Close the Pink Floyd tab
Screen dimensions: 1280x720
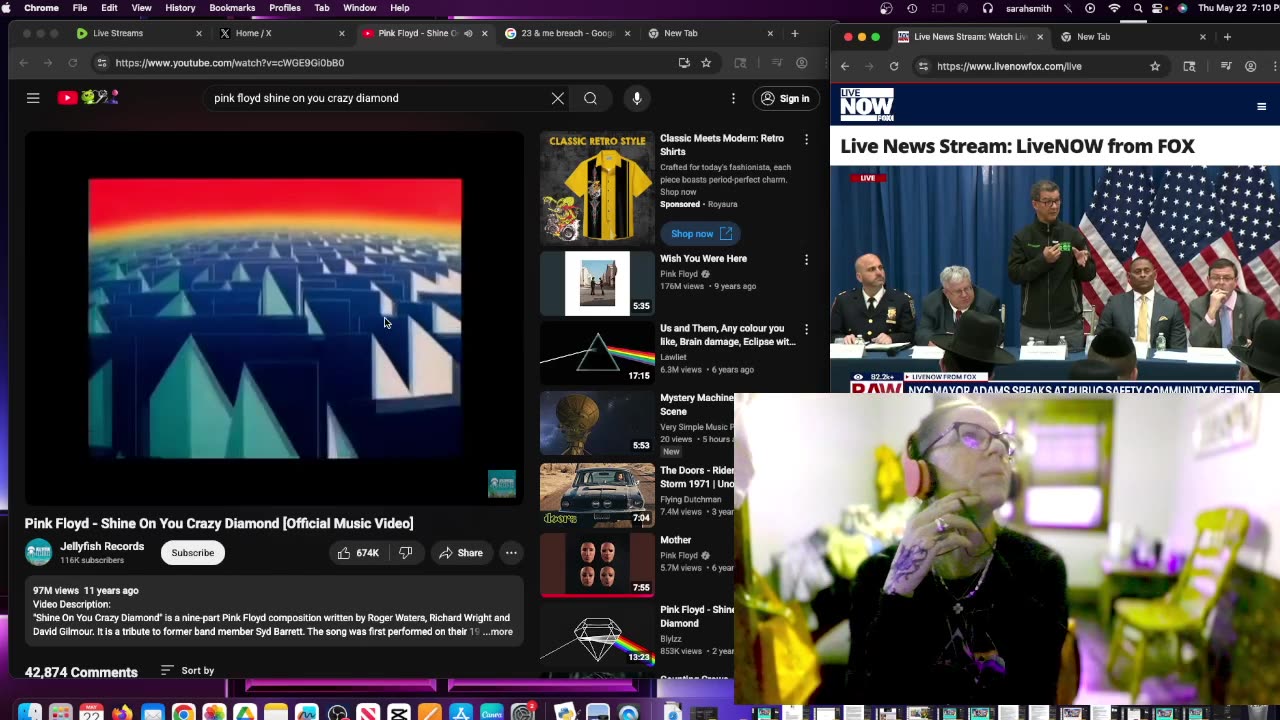485,33
